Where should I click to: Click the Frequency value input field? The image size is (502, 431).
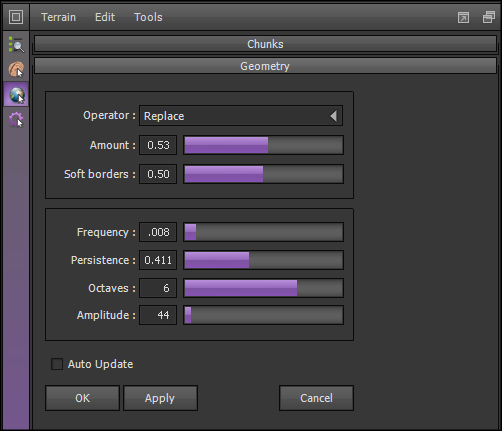(158, 232)
